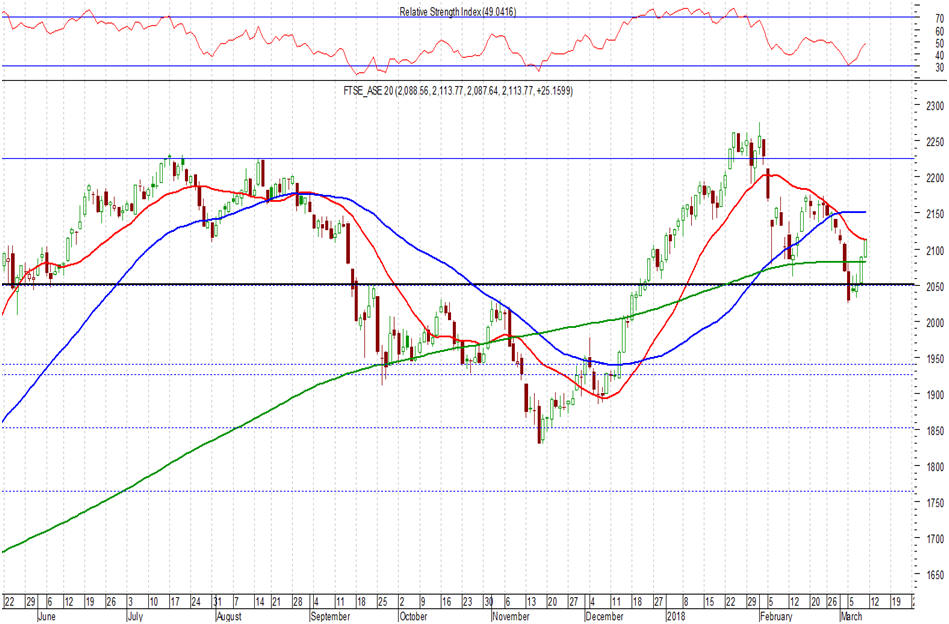The width and height of the screenshot is (949, 624).
Task: Select the 50 level on RSI axis
Action: 939,44
